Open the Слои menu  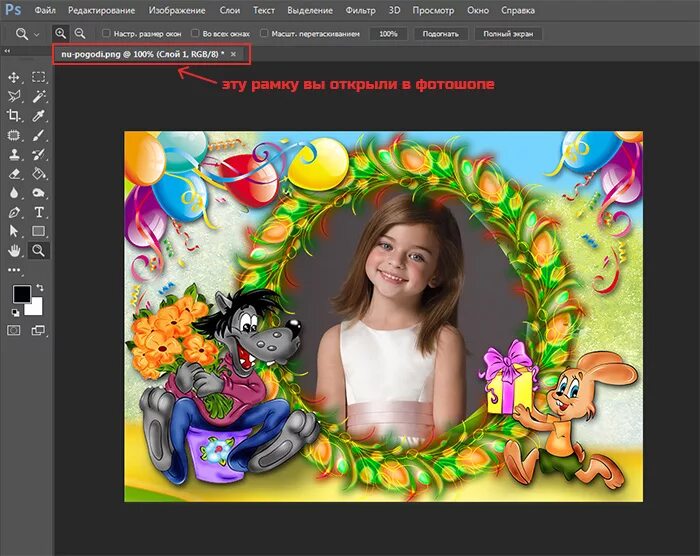pyautogui.click(x=230, y=10)
